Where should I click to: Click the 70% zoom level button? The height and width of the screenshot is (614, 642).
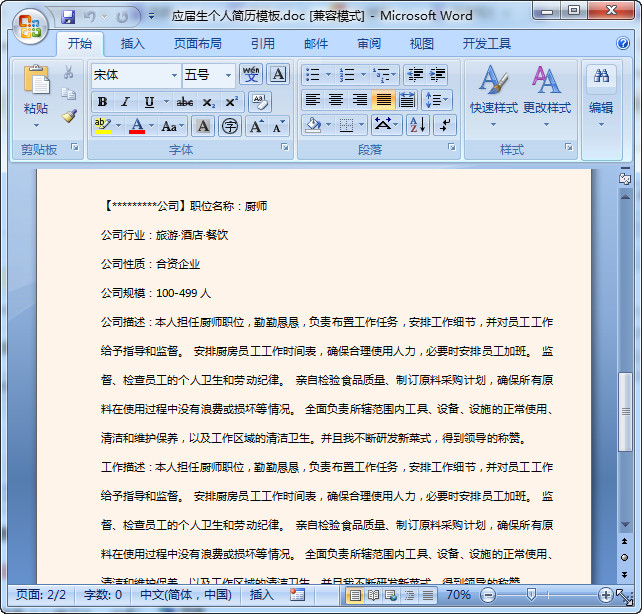458,594
